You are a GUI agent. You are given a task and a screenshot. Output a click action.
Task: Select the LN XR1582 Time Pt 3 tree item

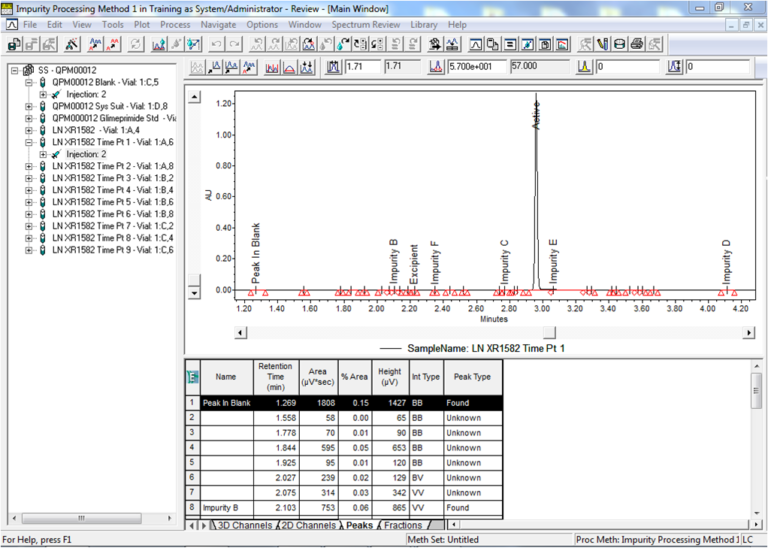click(113, 178)
